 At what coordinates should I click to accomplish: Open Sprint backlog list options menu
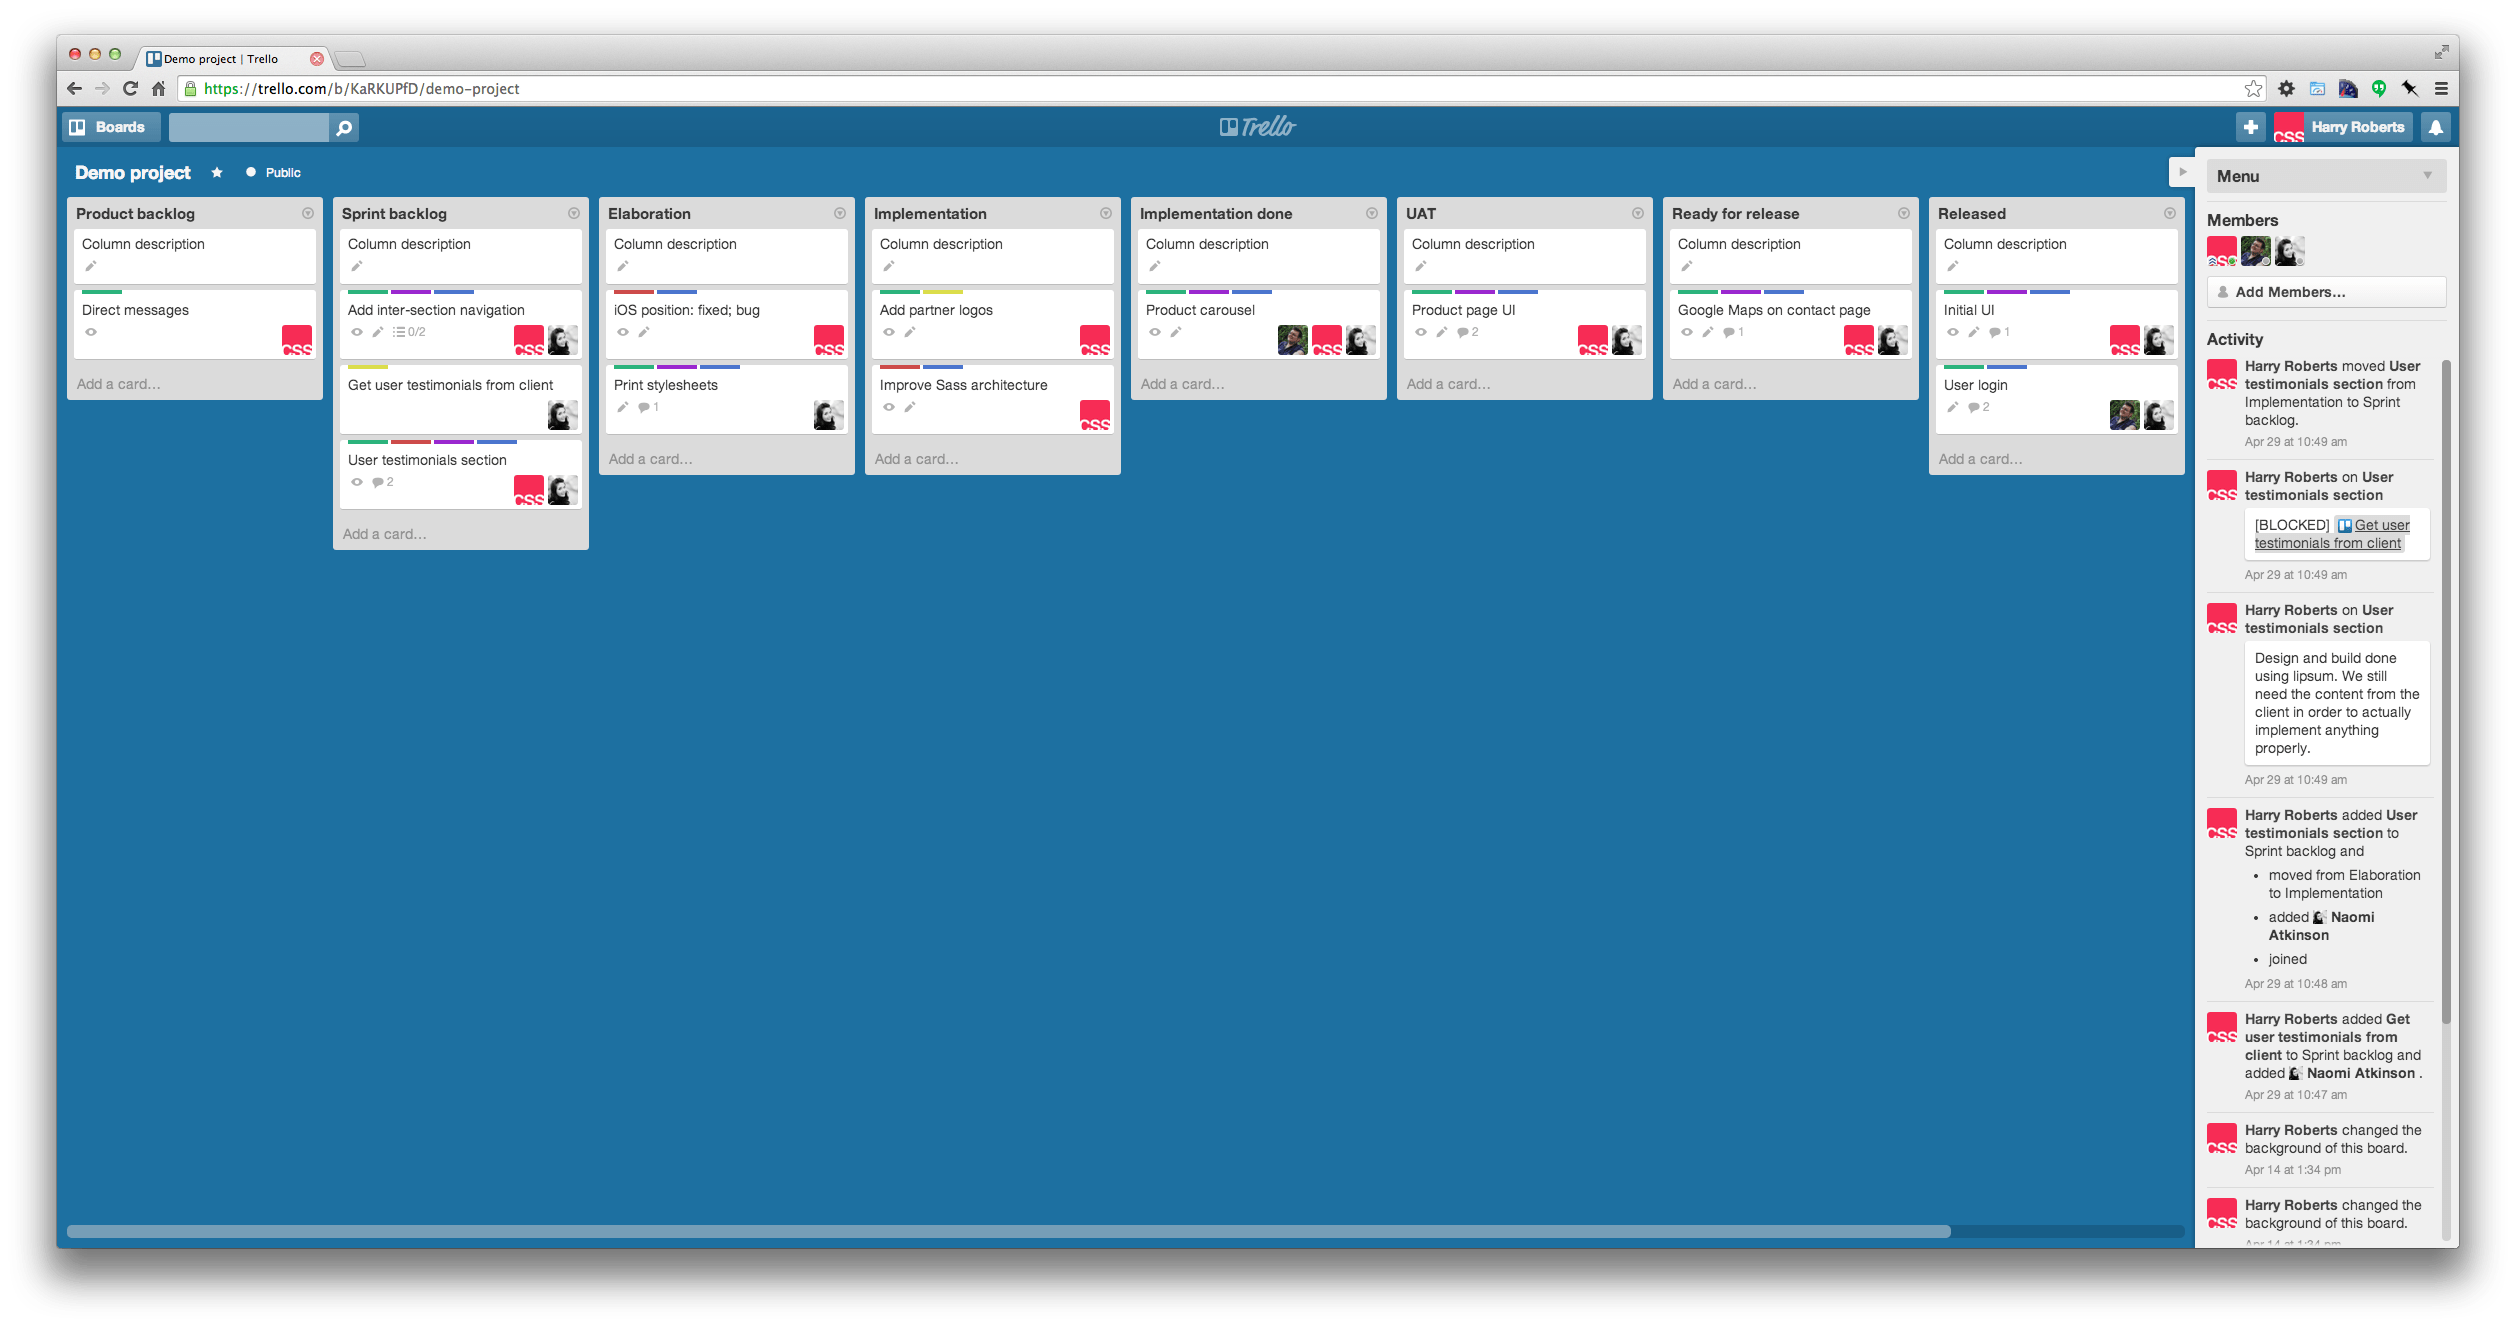pyautogui.click(x=574, y=213)
